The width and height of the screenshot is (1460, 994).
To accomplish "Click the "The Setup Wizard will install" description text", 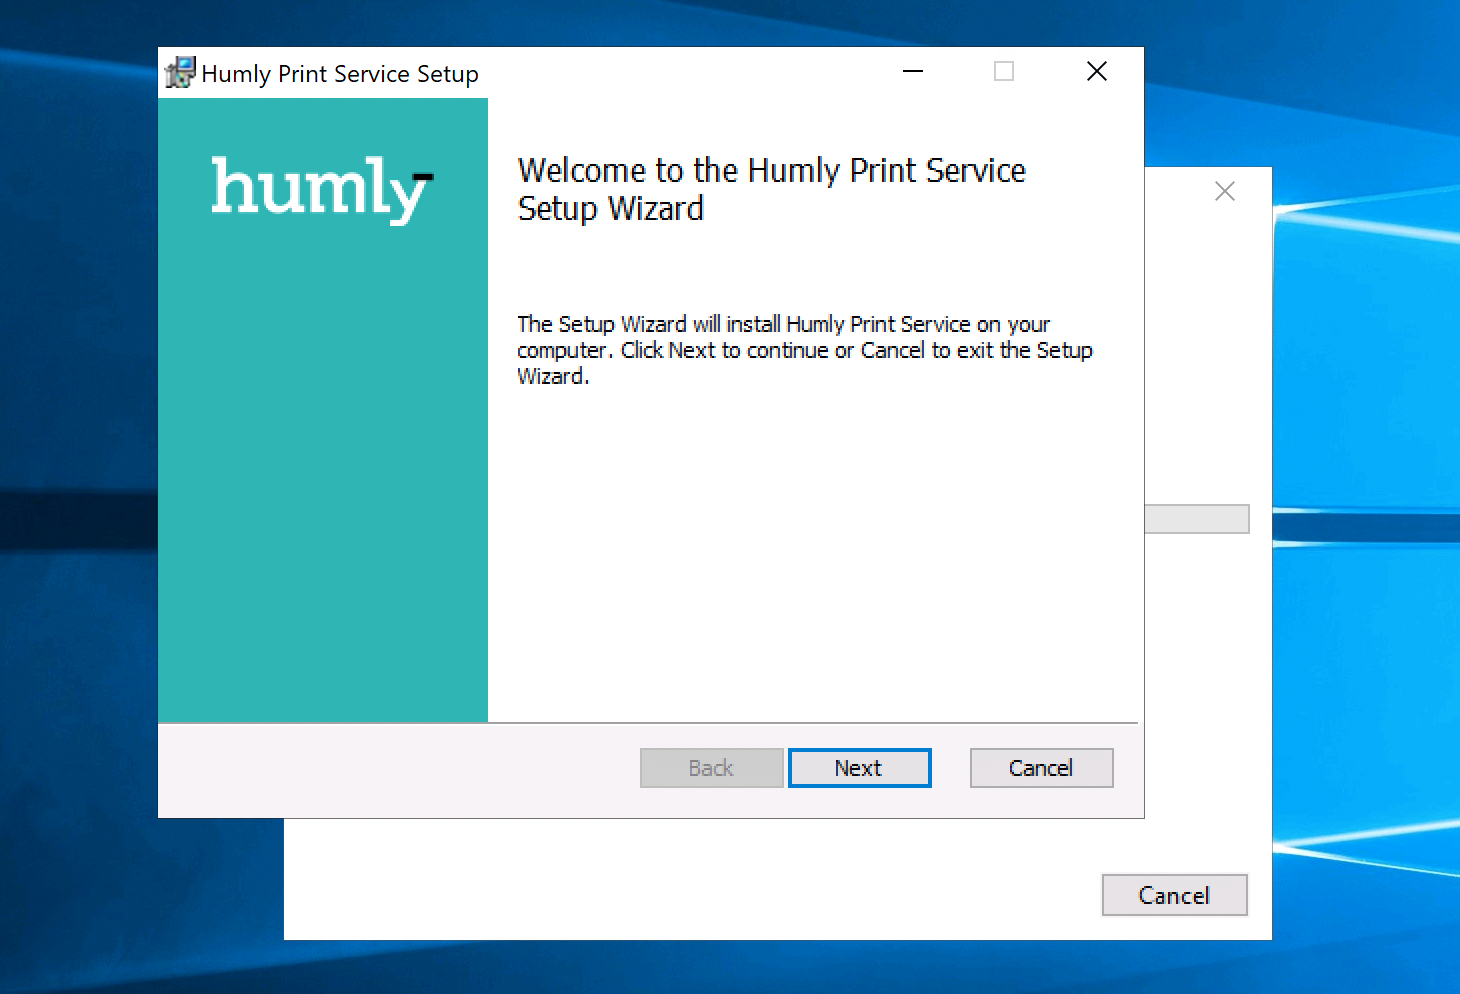I will point(805,350).
